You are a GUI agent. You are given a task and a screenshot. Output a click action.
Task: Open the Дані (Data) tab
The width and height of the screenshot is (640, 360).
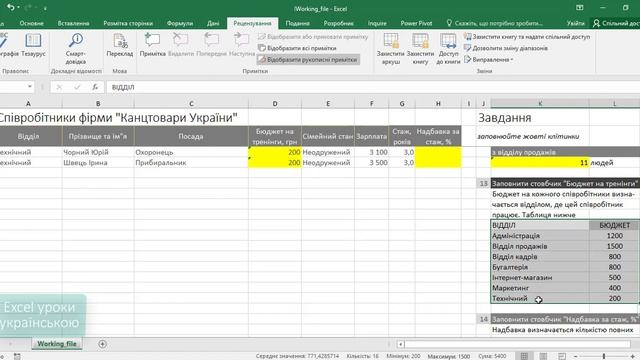pos(213,23)
